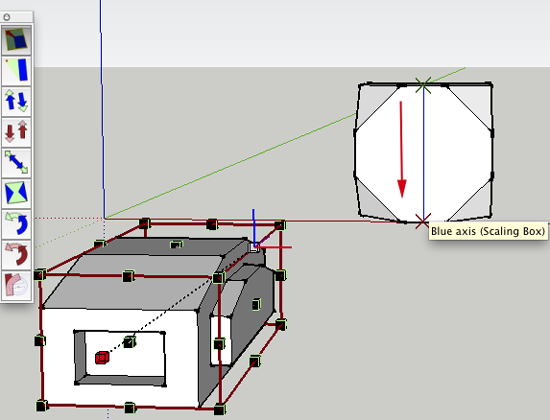Image resolution: width=550 pixels, height=420 pixels.
Task: Choose the blue up-down arrows shear tool
Action: 16,101
